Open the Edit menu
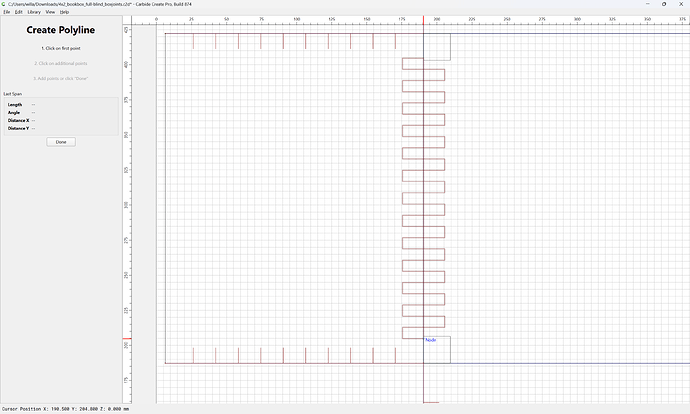The height and width of the screenshot is (414, 690). 18,12
